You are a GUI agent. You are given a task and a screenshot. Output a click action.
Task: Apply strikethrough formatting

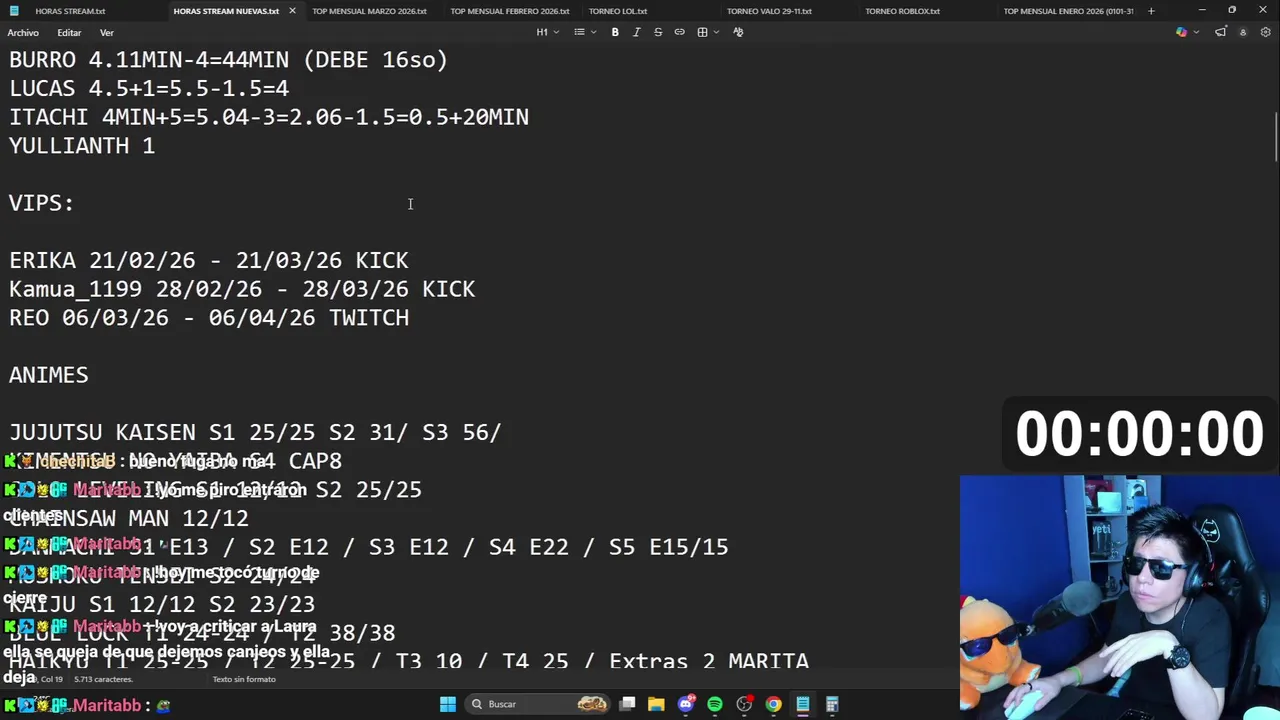coord(658,32)
